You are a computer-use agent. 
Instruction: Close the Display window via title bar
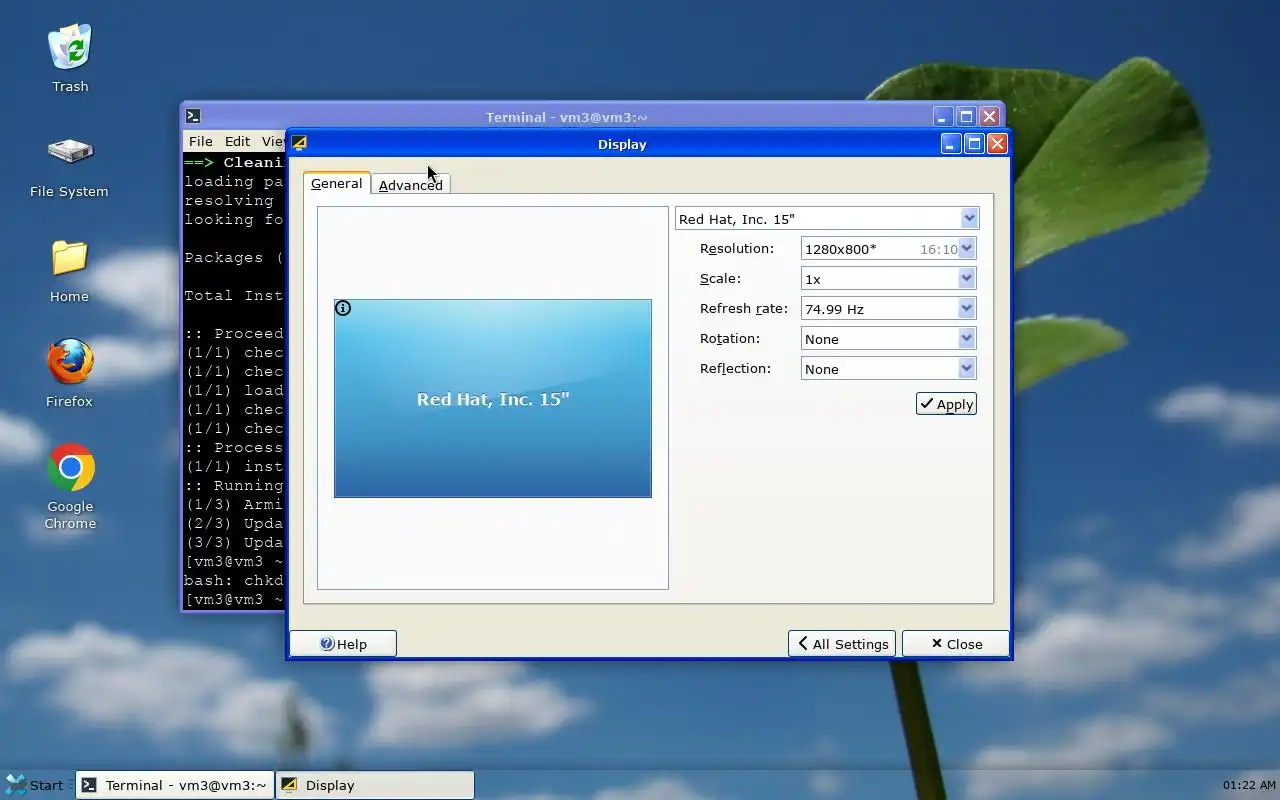click(997, 144)
